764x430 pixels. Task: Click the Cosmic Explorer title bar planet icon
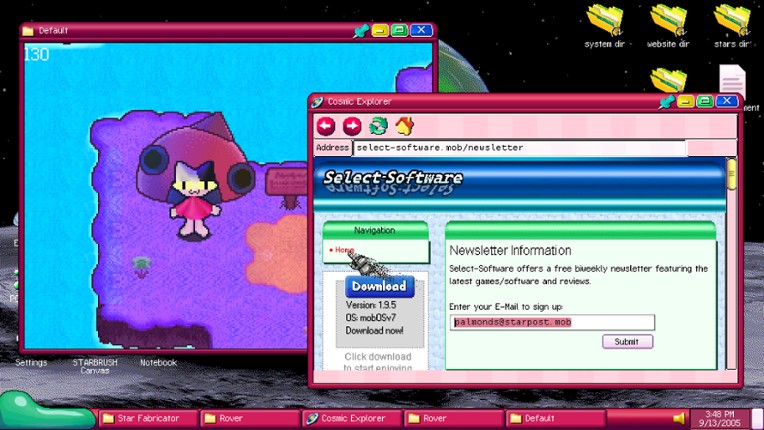tap(318, 102)
